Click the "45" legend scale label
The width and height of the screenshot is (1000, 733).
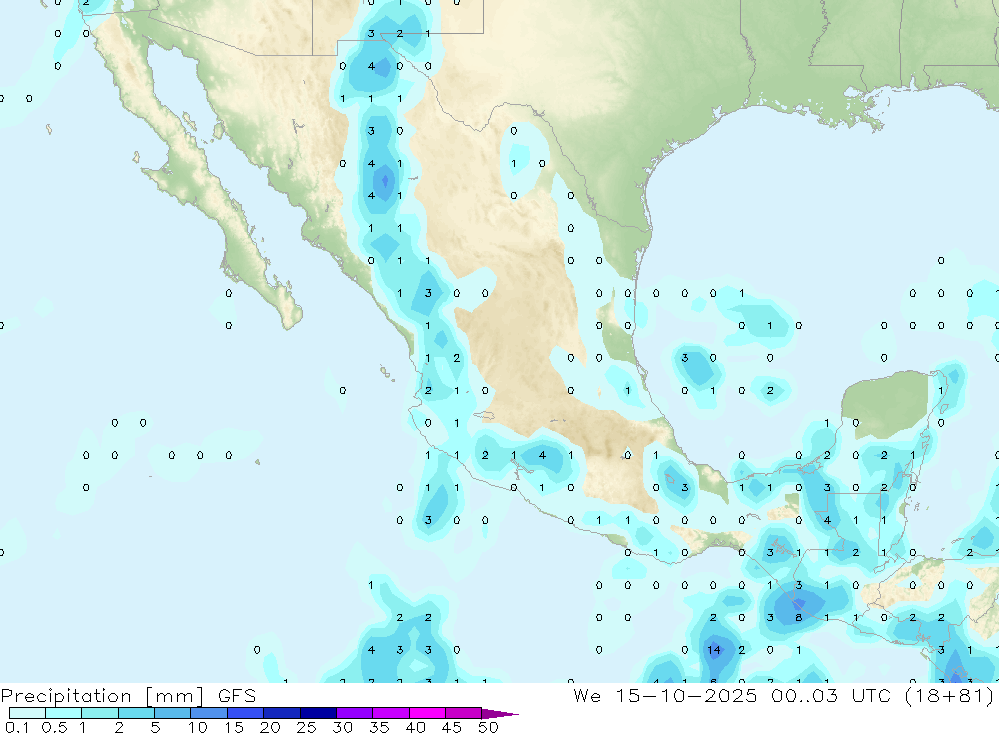point(452,727)
